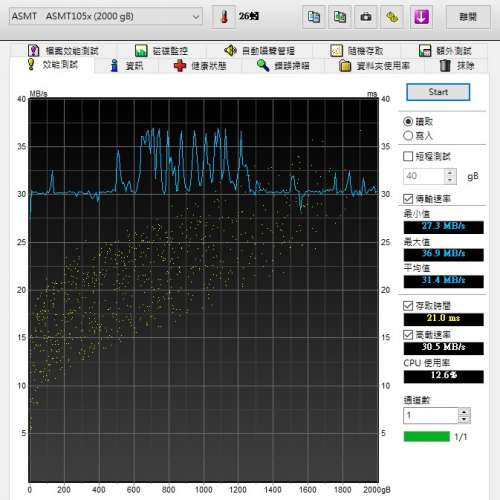Increase the number of passes
This screenshot has width=500, height=500.
464,412
